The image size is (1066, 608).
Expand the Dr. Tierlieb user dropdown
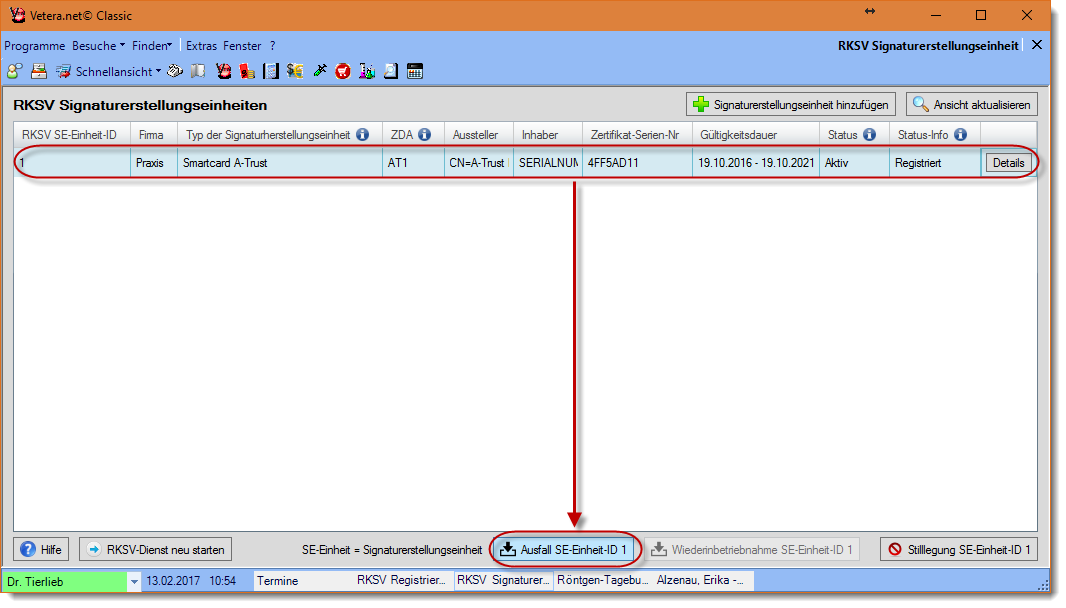click(134, 581)
